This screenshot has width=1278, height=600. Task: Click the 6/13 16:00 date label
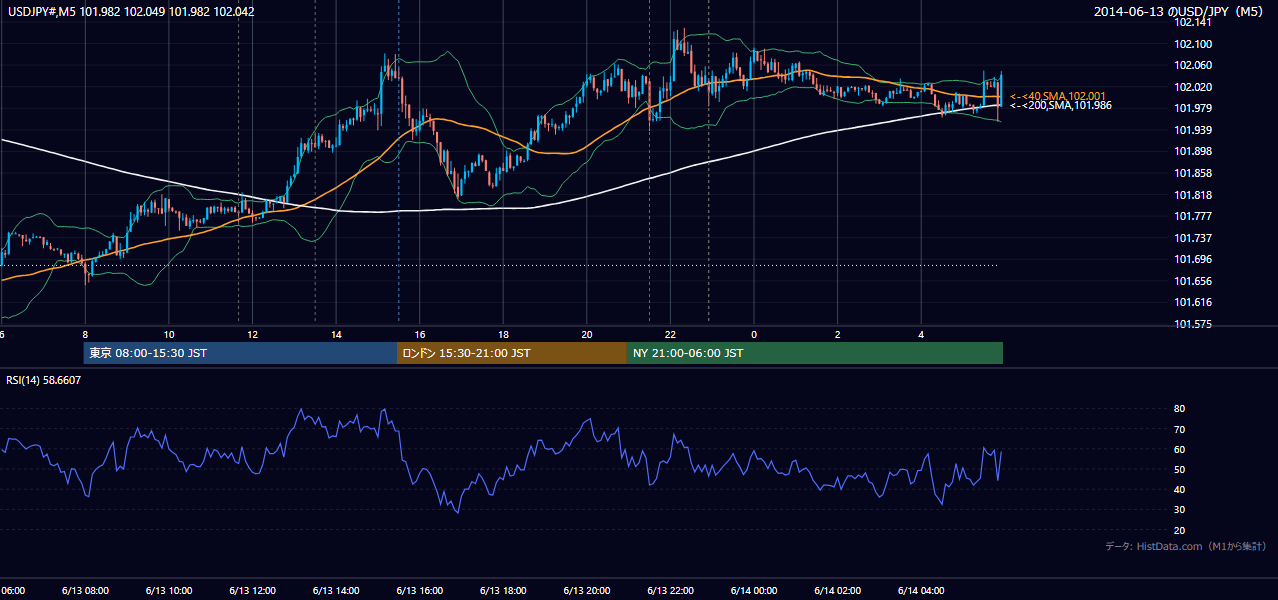point(420,590)
